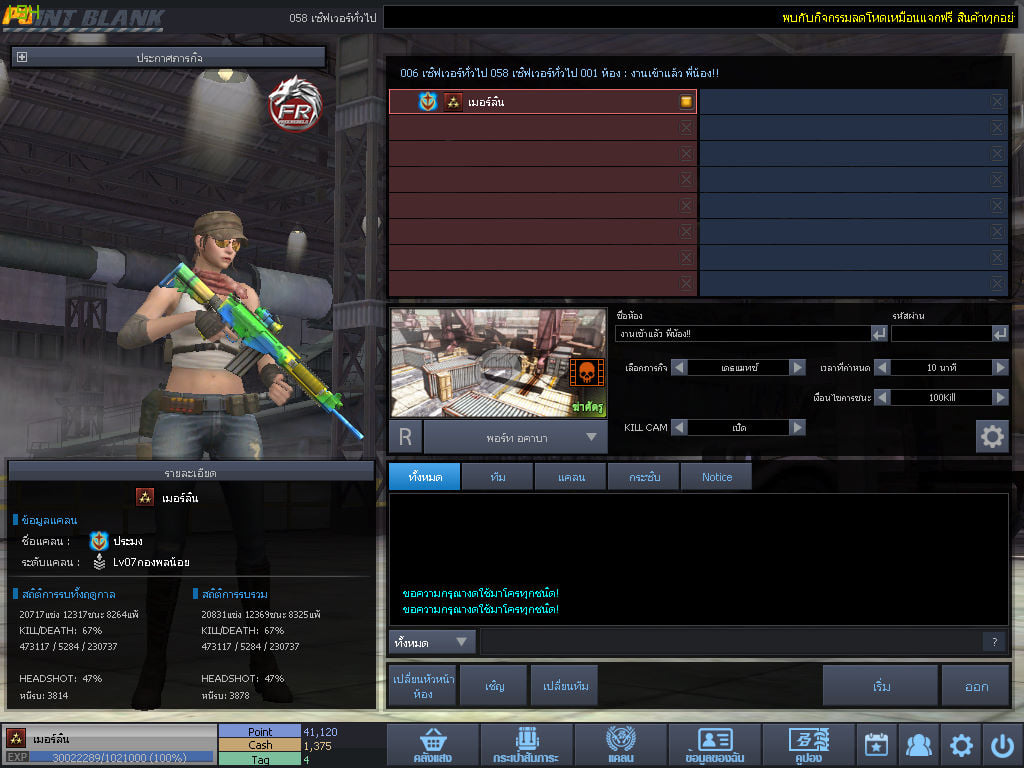Click the เริ่ม start button
The height and width of the screenshot is (768, 1024).
[x=880, y=686]
